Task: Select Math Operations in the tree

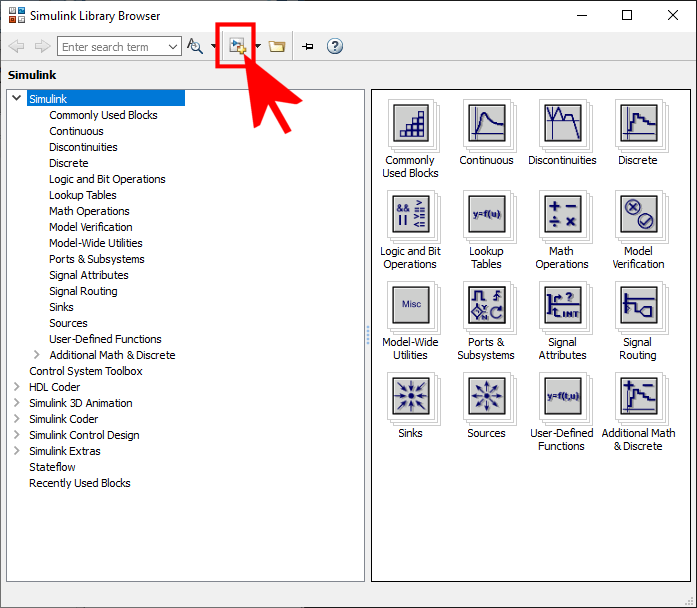Action: [89, 211]
